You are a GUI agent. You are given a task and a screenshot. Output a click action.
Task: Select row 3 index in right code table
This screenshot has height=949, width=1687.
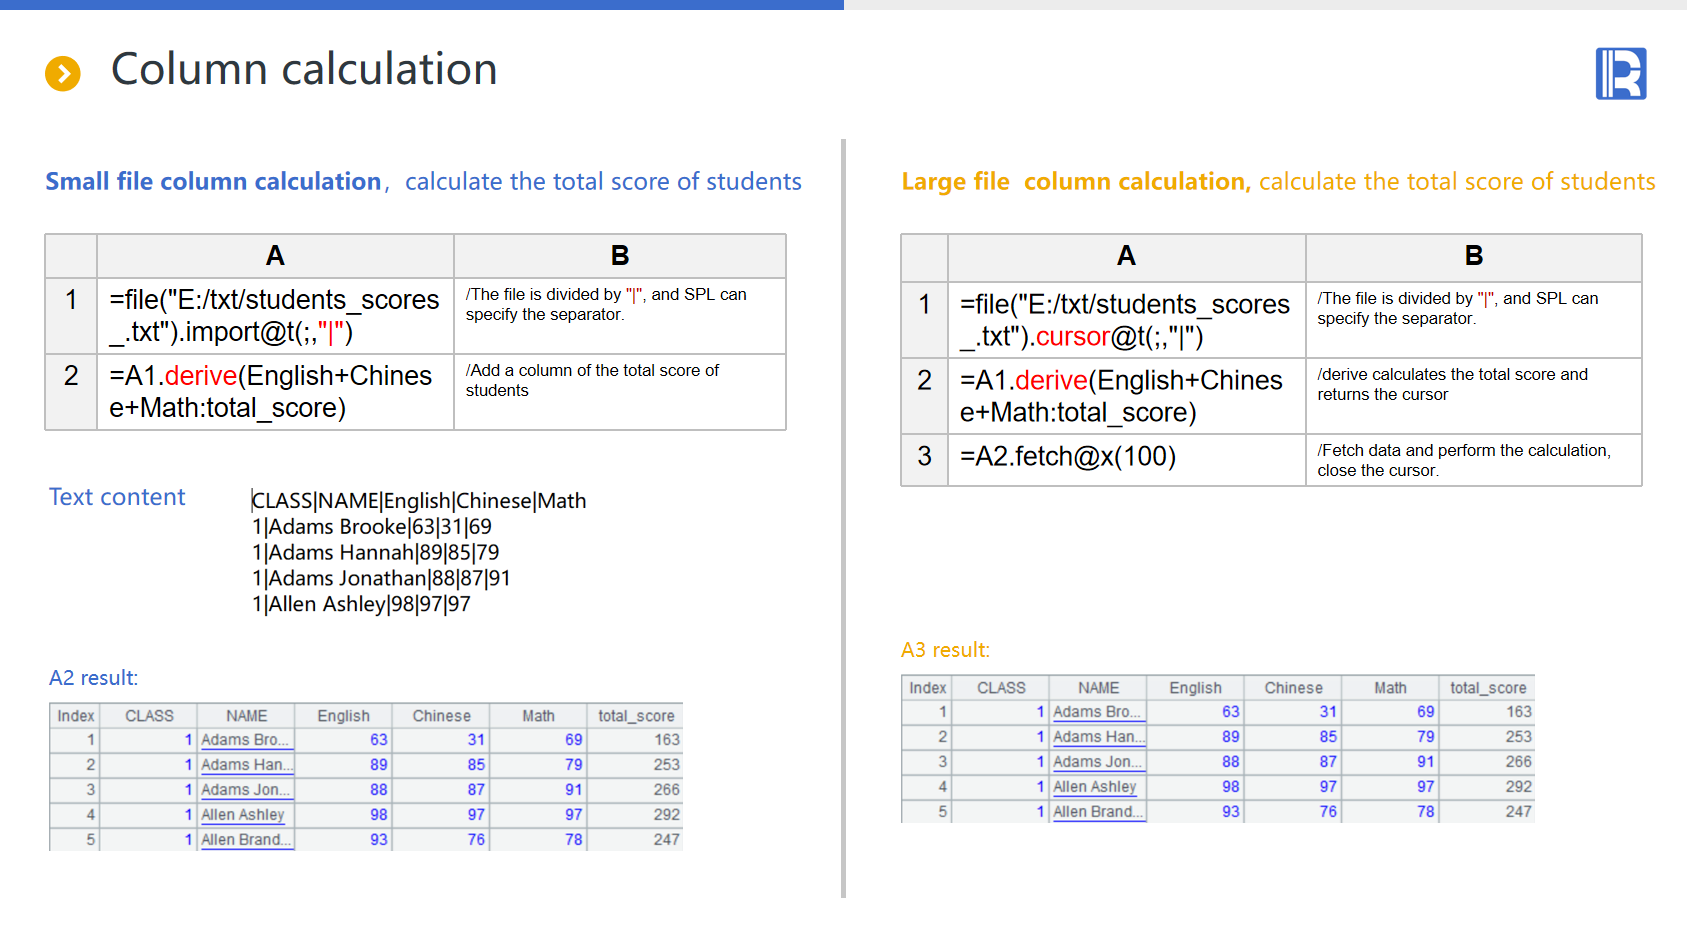pos(924,457)
